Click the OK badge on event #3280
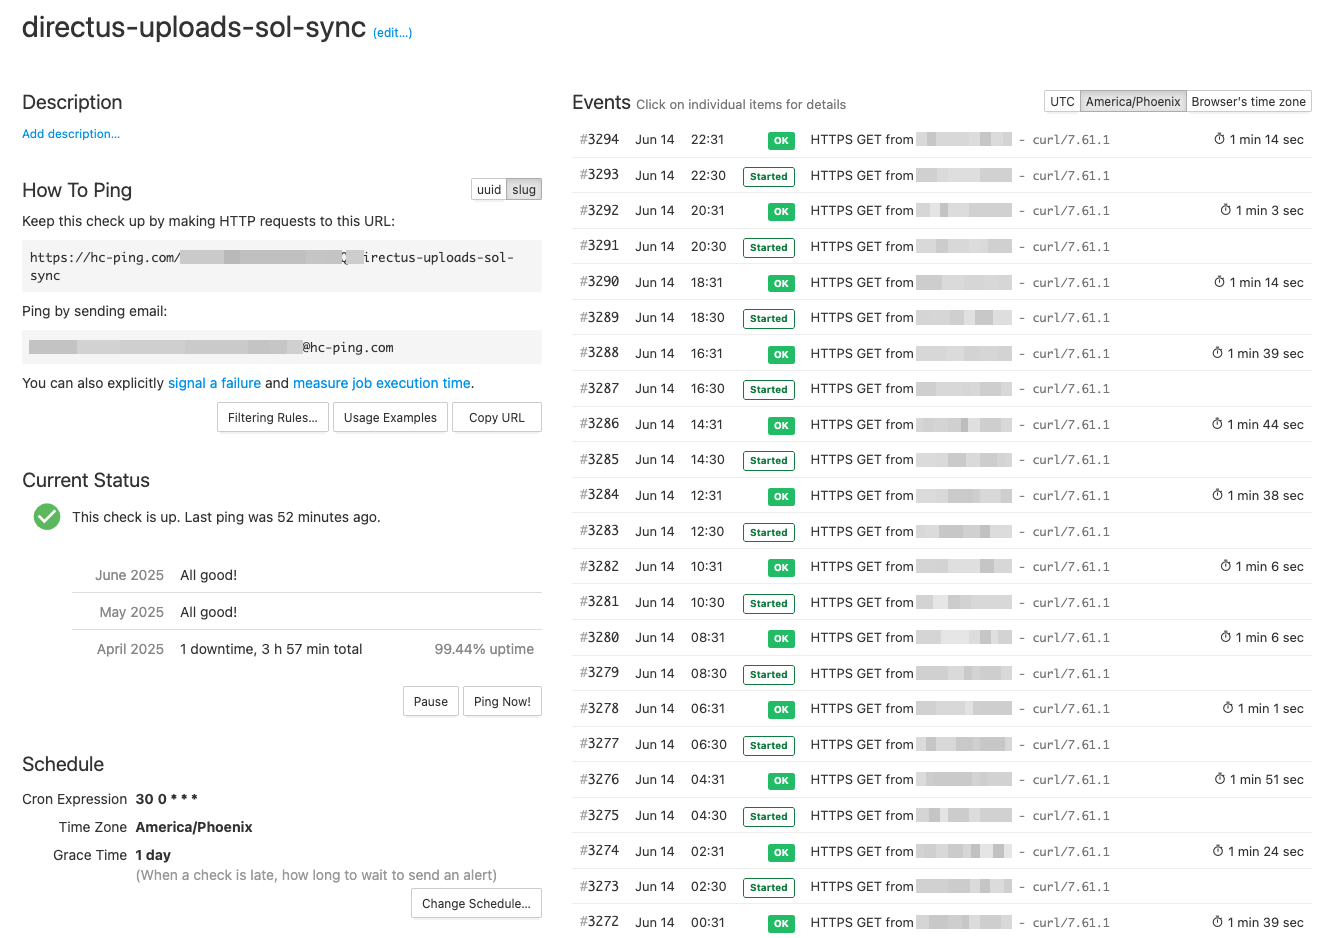 (x=781, y=639)
